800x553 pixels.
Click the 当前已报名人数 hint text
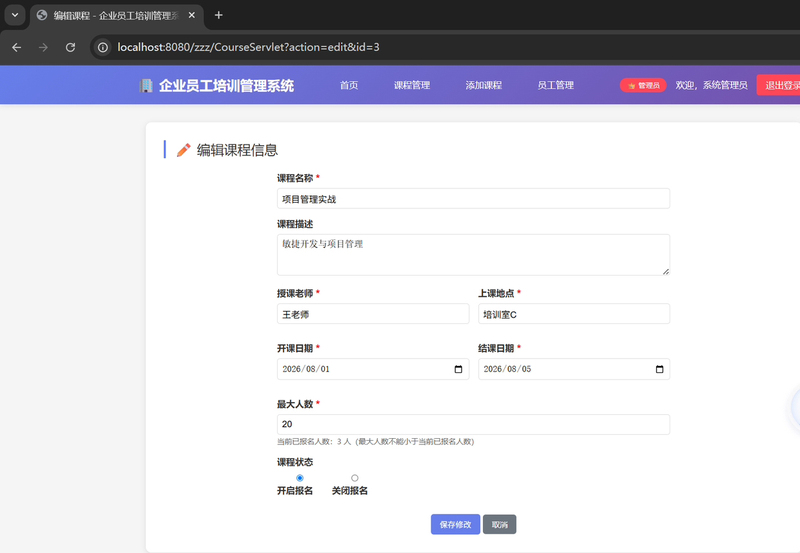(376, 441)
